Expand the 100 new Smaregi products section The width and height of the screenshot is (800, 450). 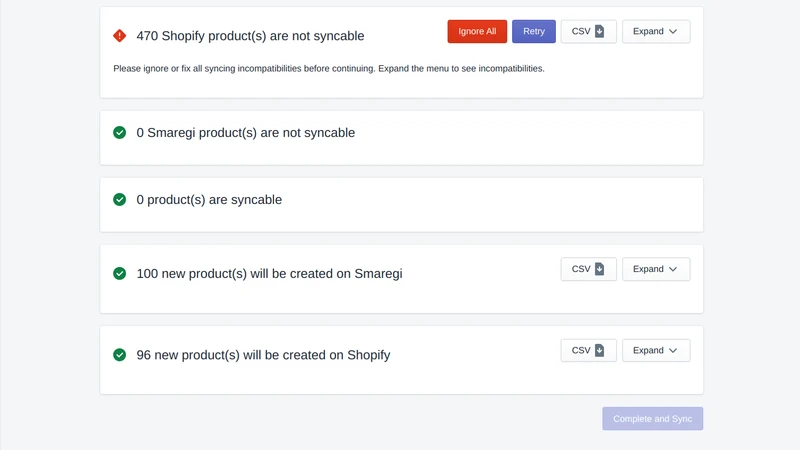click(656, 269)
